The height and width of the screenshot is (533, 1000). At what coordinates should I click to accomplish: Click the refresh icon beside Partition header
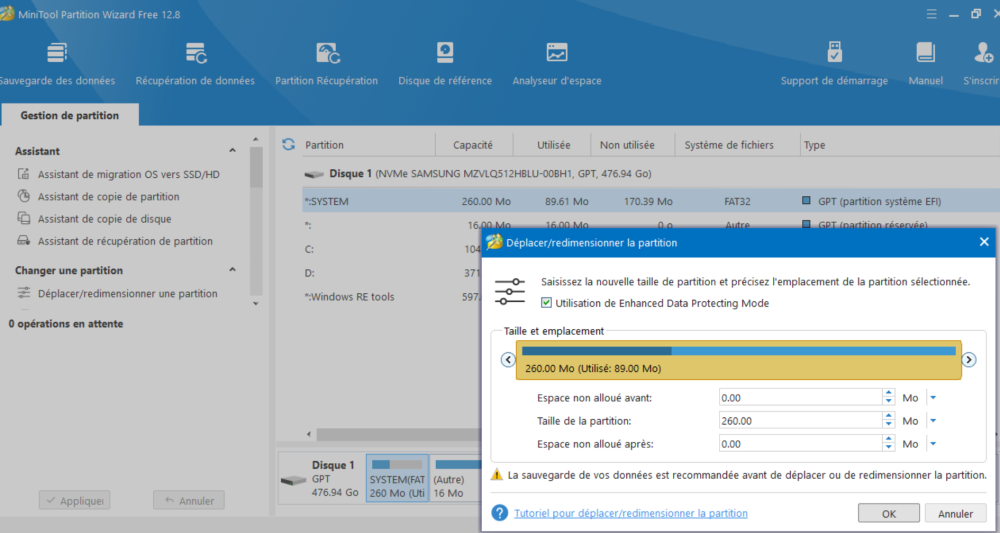pos(288,145)
